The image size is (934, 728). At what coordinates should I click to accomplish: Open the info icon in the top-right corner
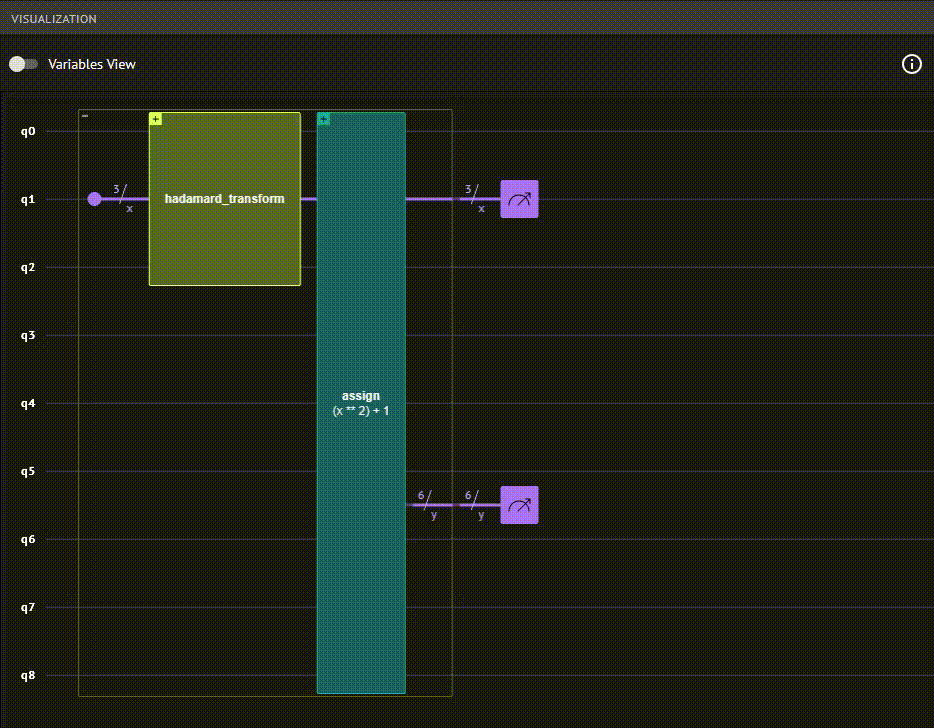(911, 64)
